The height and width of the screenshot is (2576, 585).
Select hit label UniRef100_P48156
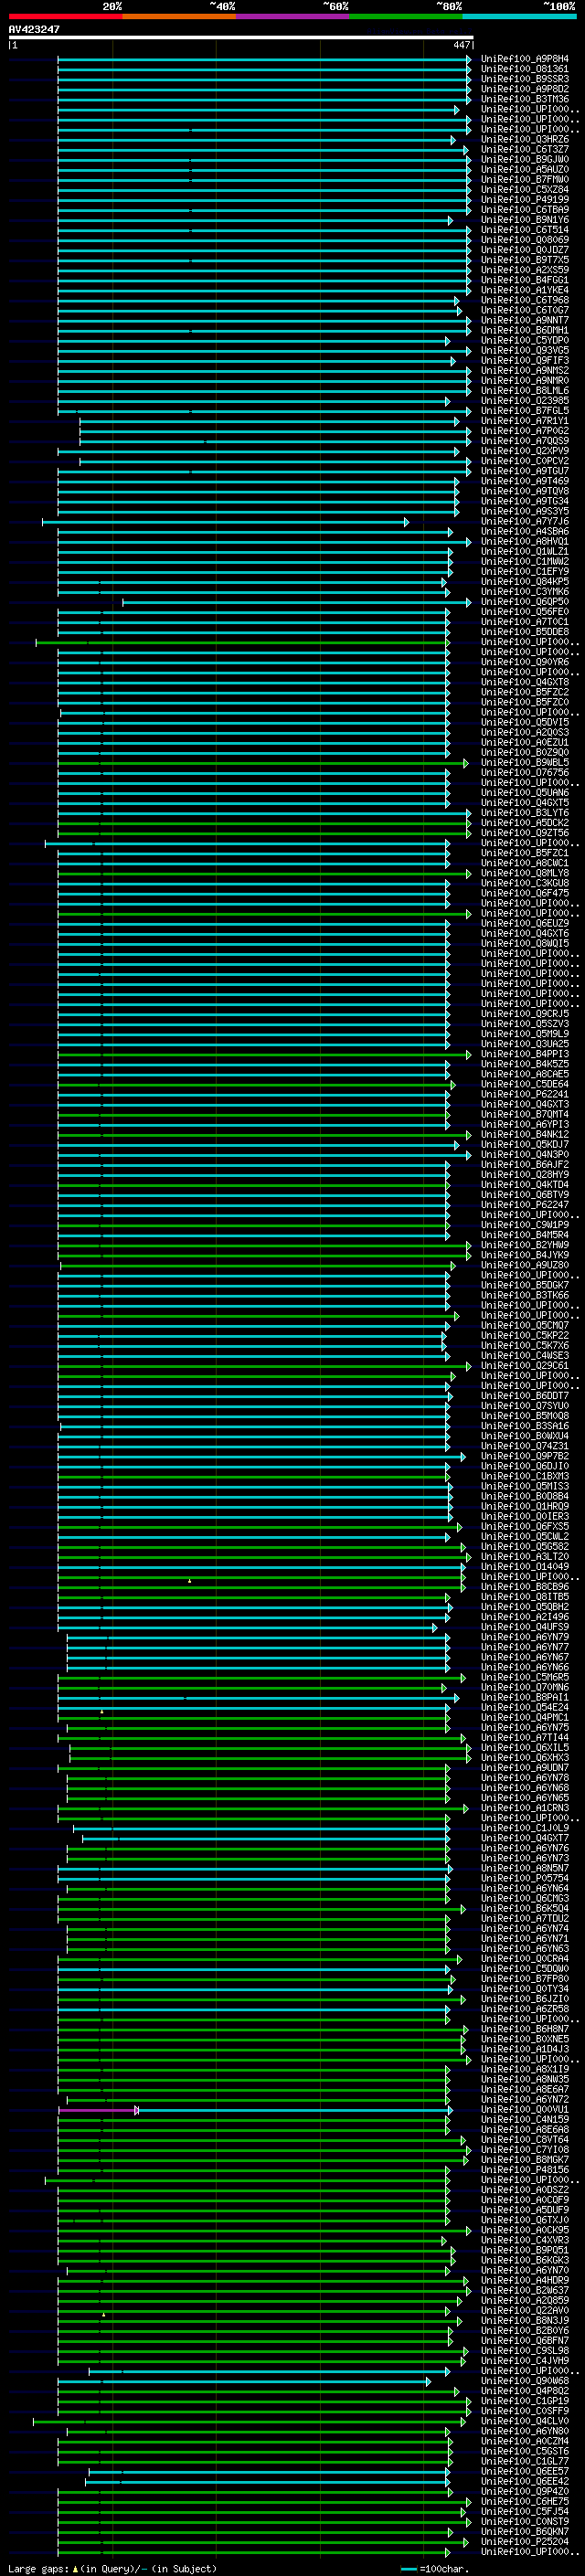point(525,2170)
